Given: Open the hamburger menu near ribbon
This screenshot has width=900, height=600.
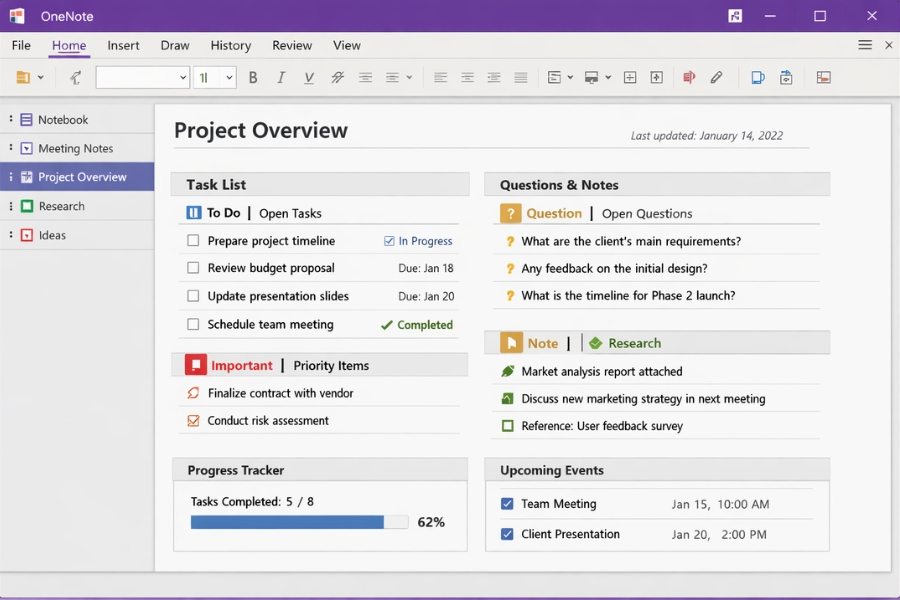Looking at the screenshot, I should (x=864, y=44).
